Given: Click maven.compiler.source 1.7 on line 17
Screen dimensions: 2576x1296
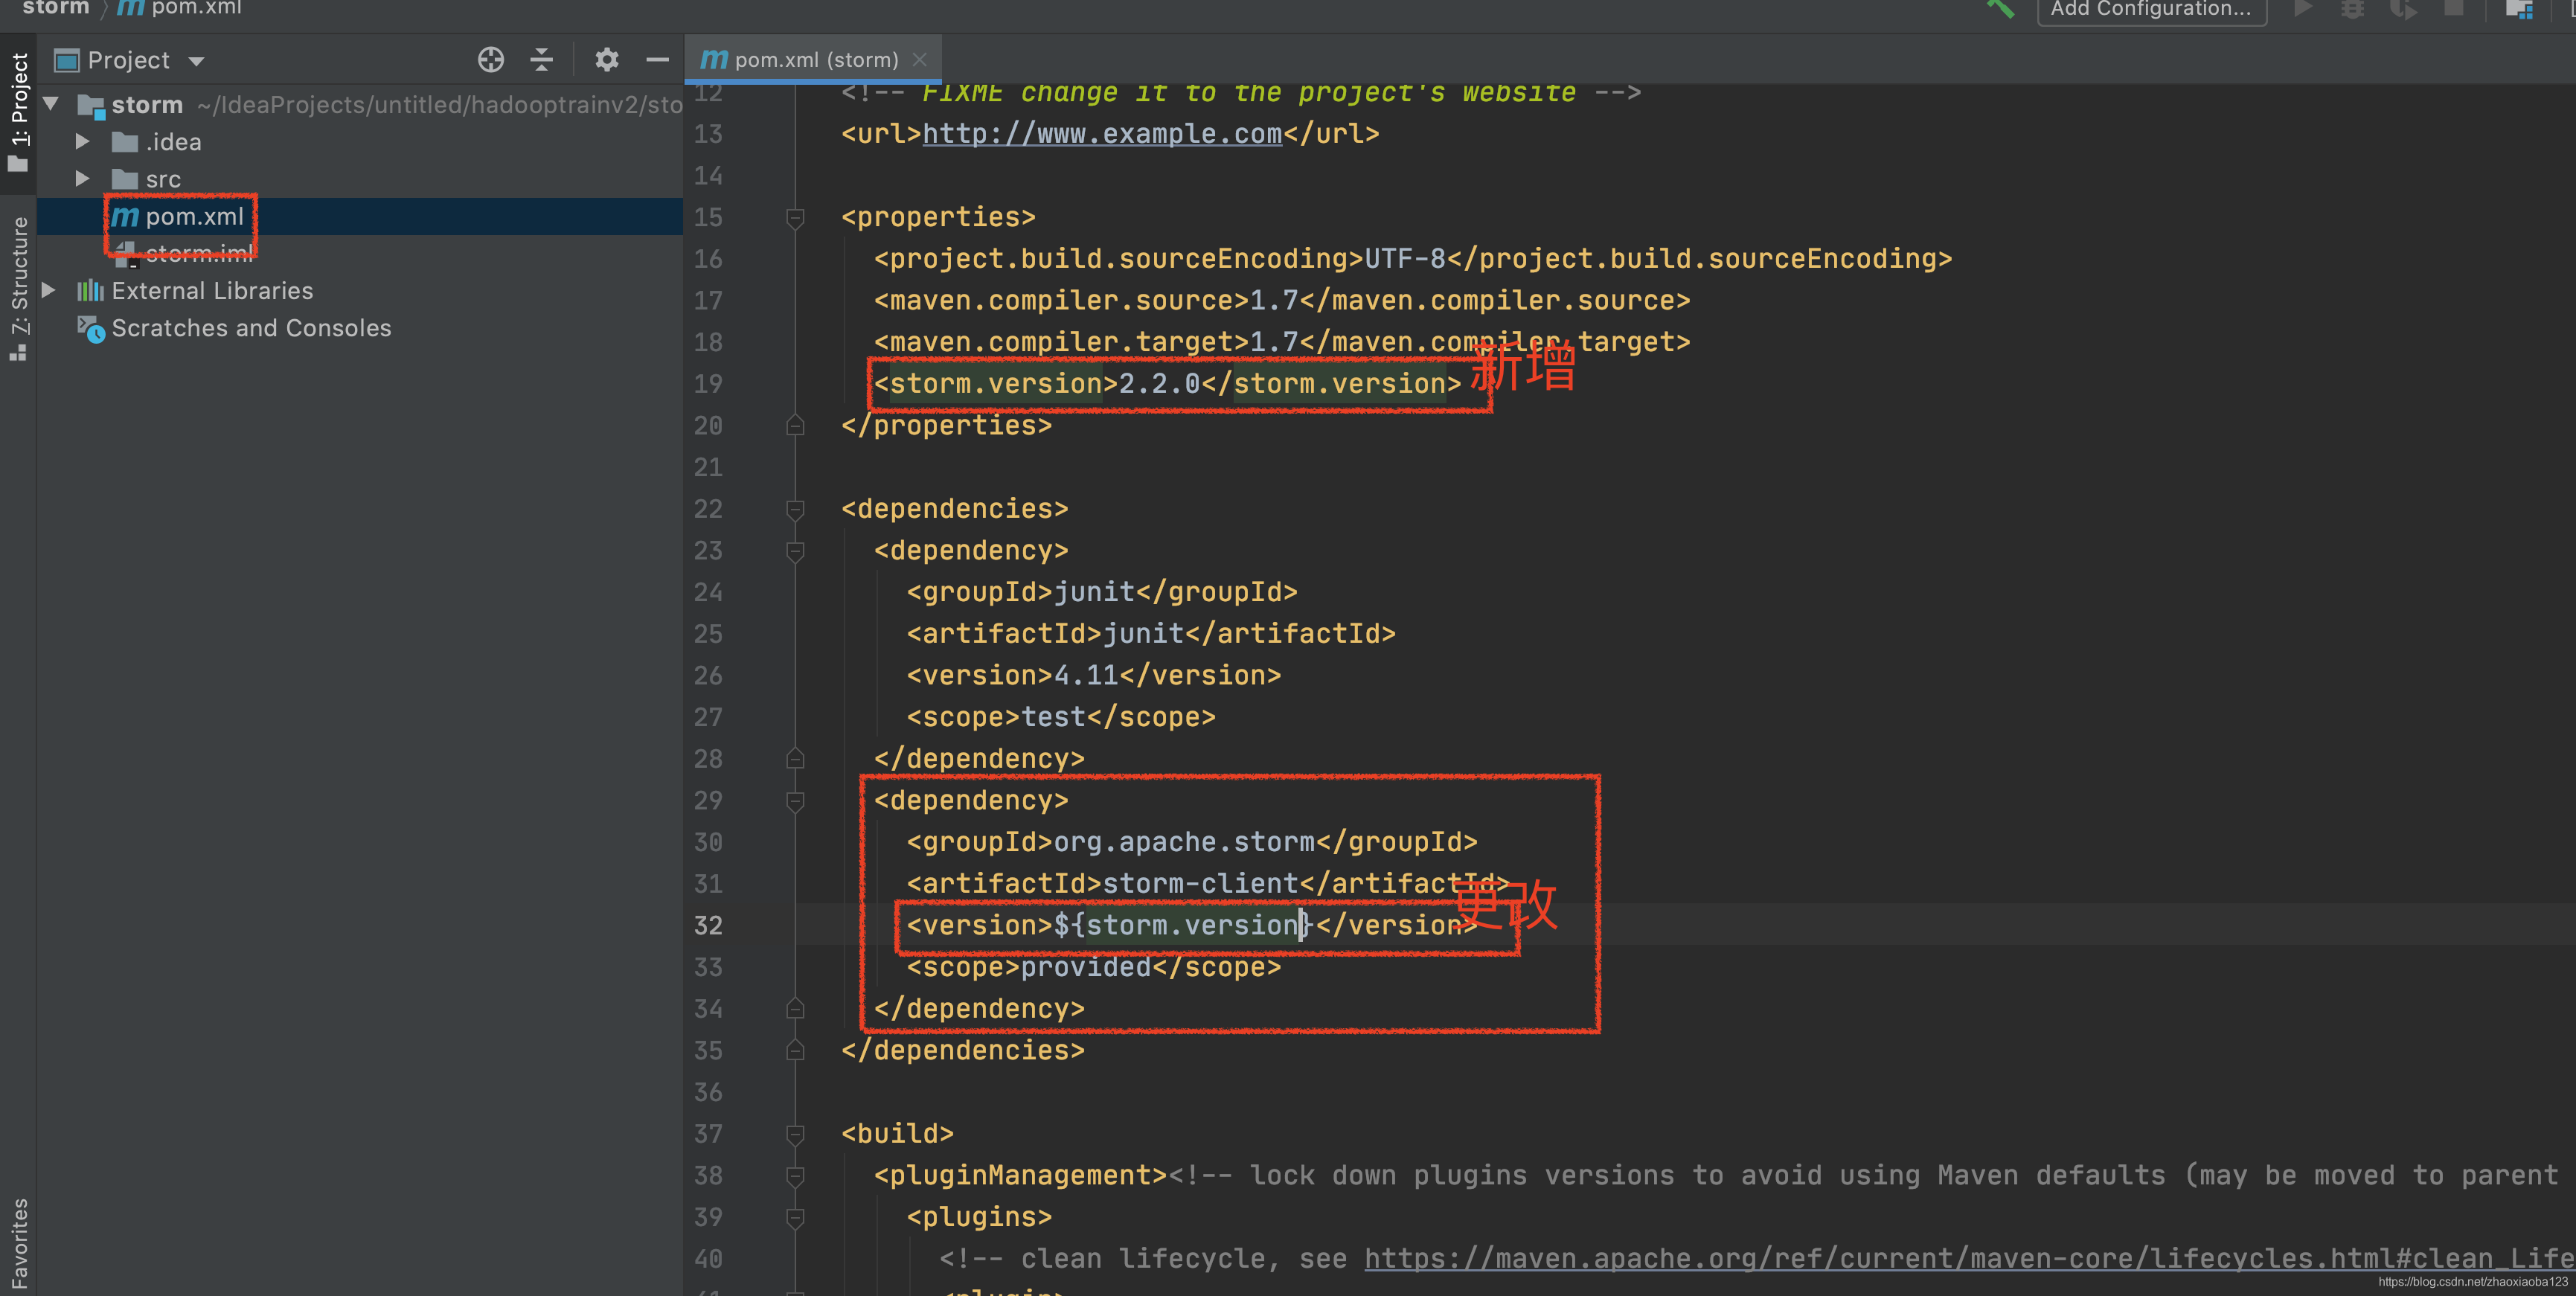Looking at the screenshot, I should pyautogui.click(x=1282, y=301).
